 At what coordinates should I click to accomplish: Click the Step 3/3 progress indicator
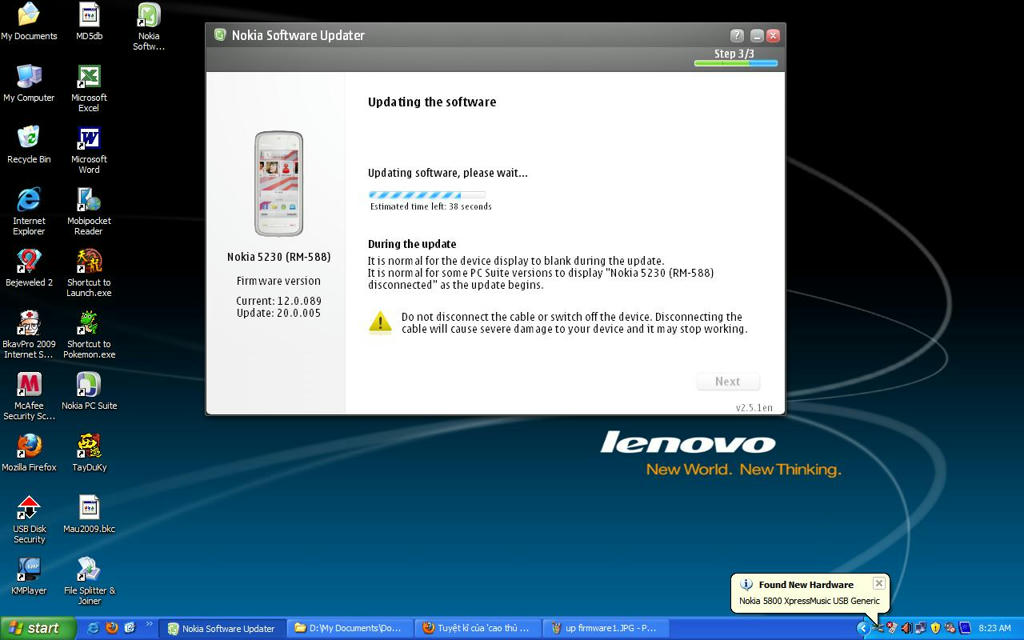pos(735,57)
